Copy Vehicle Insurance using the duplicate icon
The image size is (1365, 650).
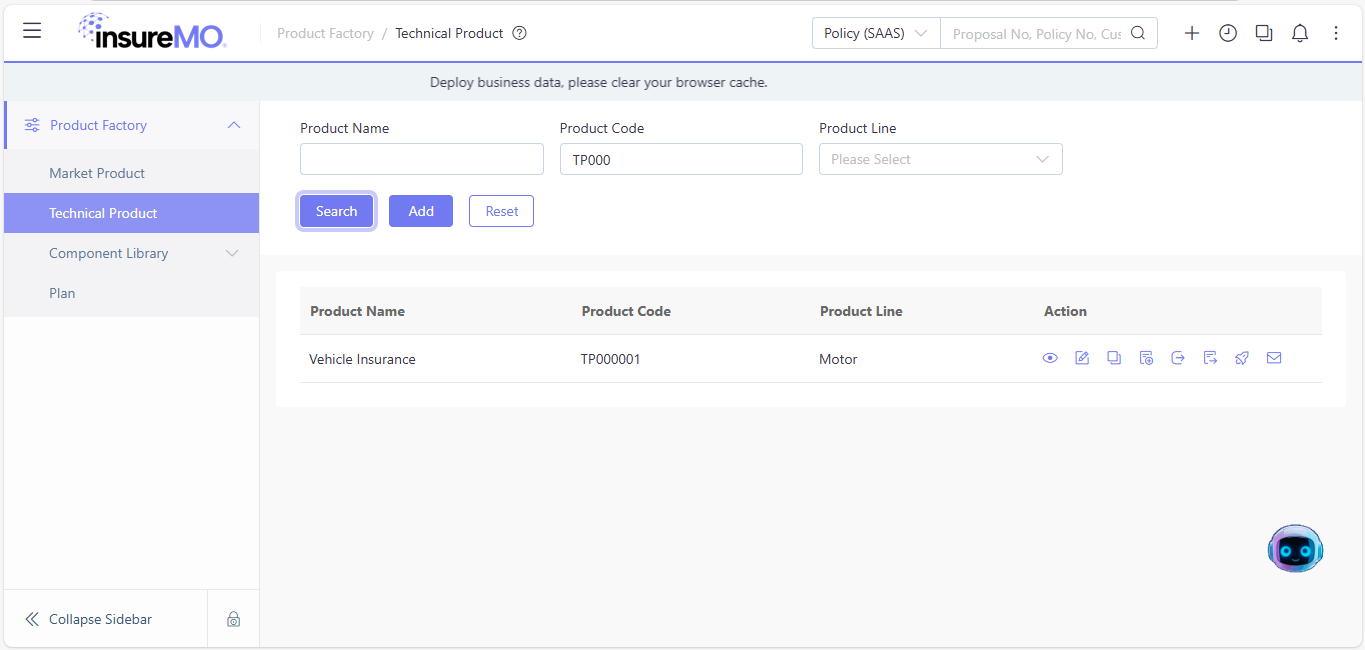coord(1114,358)
